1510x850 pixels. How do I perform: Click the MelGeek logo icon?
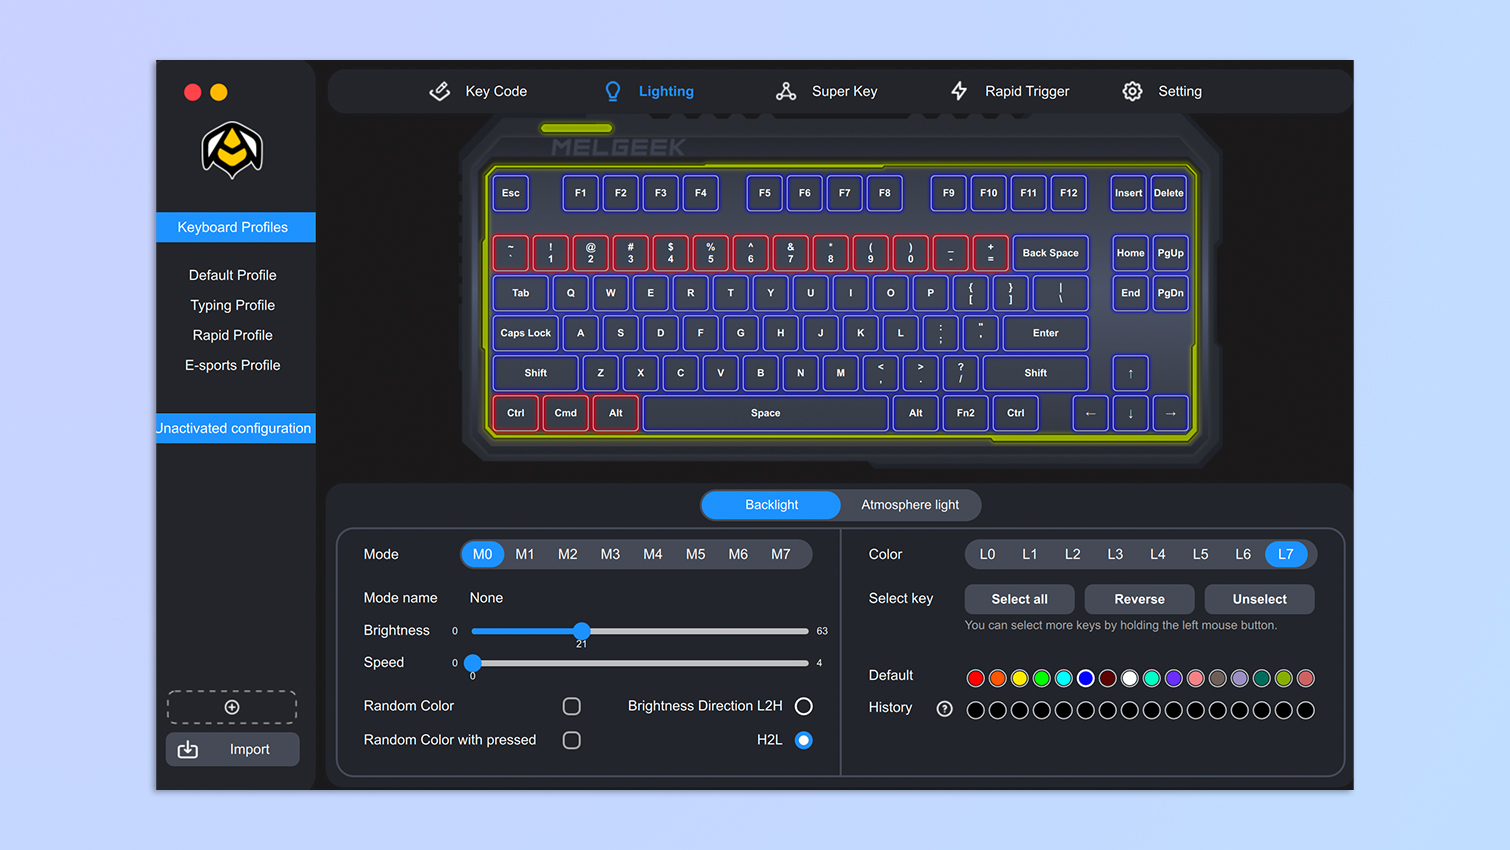pyautogui.click(x=232, y=150)
